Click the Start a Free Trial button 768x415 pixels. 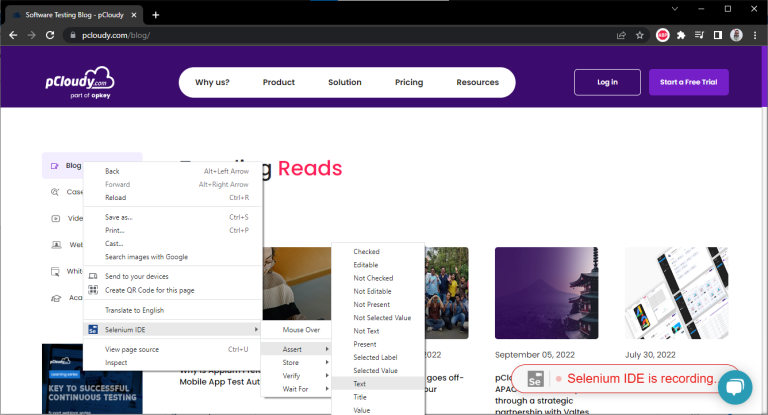[x=688, y=82]
